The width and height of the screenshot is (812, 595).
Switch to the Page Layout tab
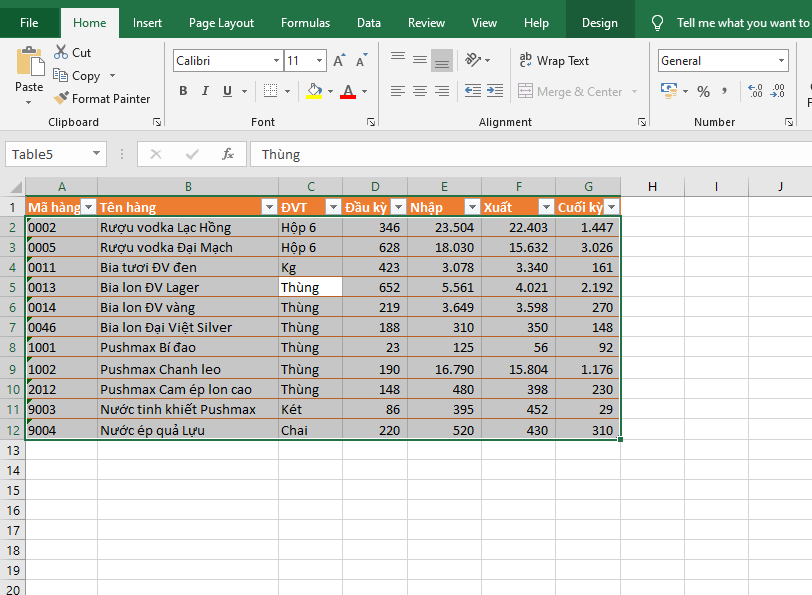tap(221, 22)
